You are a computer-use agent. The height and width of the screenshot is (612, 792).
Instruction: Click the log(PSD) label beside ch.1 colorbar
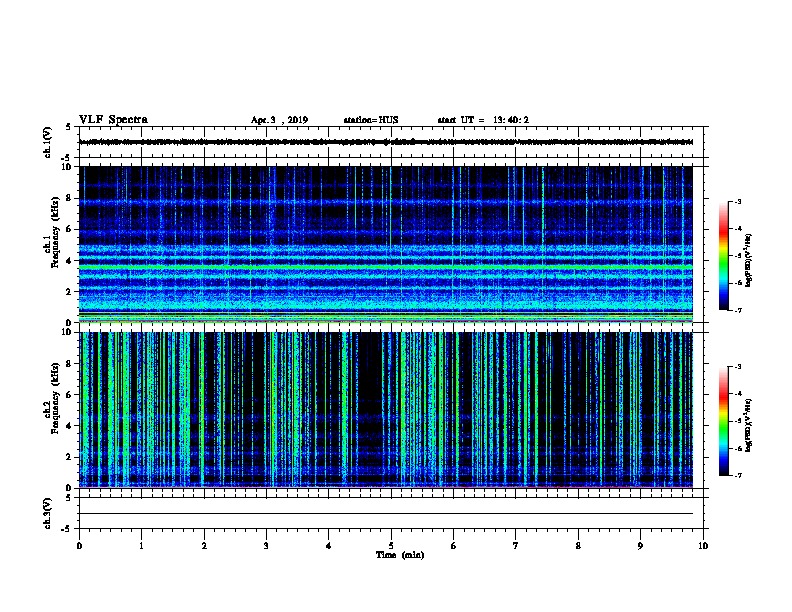748,260
